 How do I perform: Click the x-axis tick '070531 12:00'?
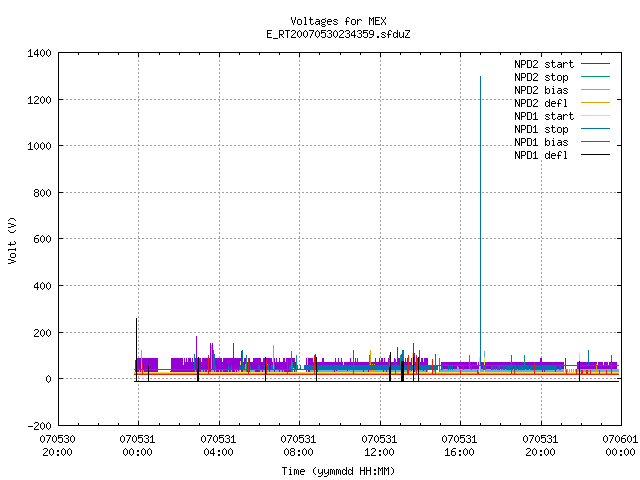[379, 446]
